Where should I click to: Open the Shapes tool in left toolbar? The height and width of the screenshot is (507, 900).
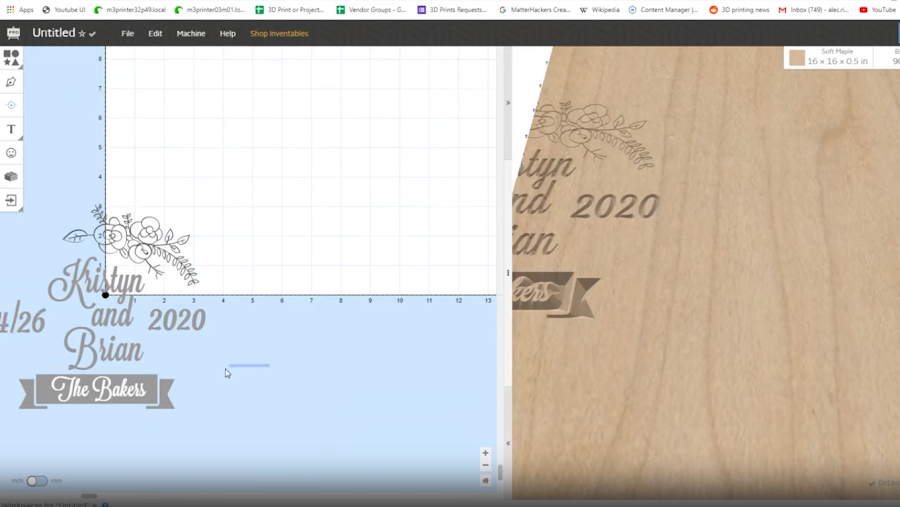[11, 57]
